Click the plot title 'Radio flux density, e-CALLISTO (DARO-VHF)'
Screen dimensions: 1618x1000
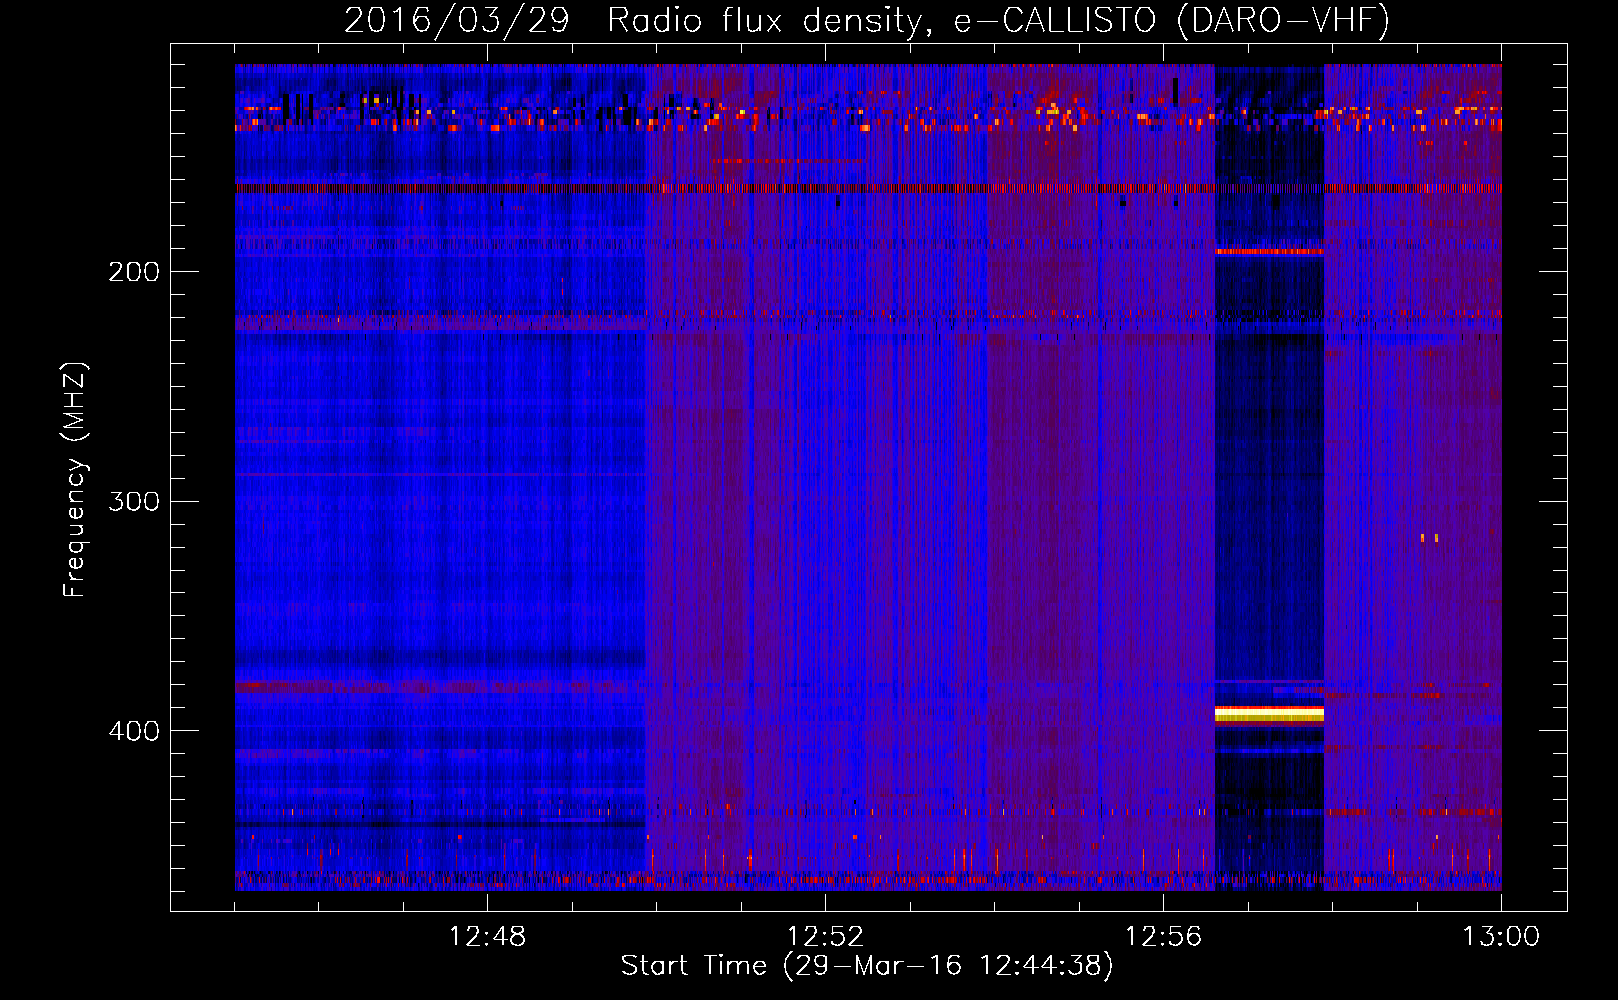coord(998,20)
